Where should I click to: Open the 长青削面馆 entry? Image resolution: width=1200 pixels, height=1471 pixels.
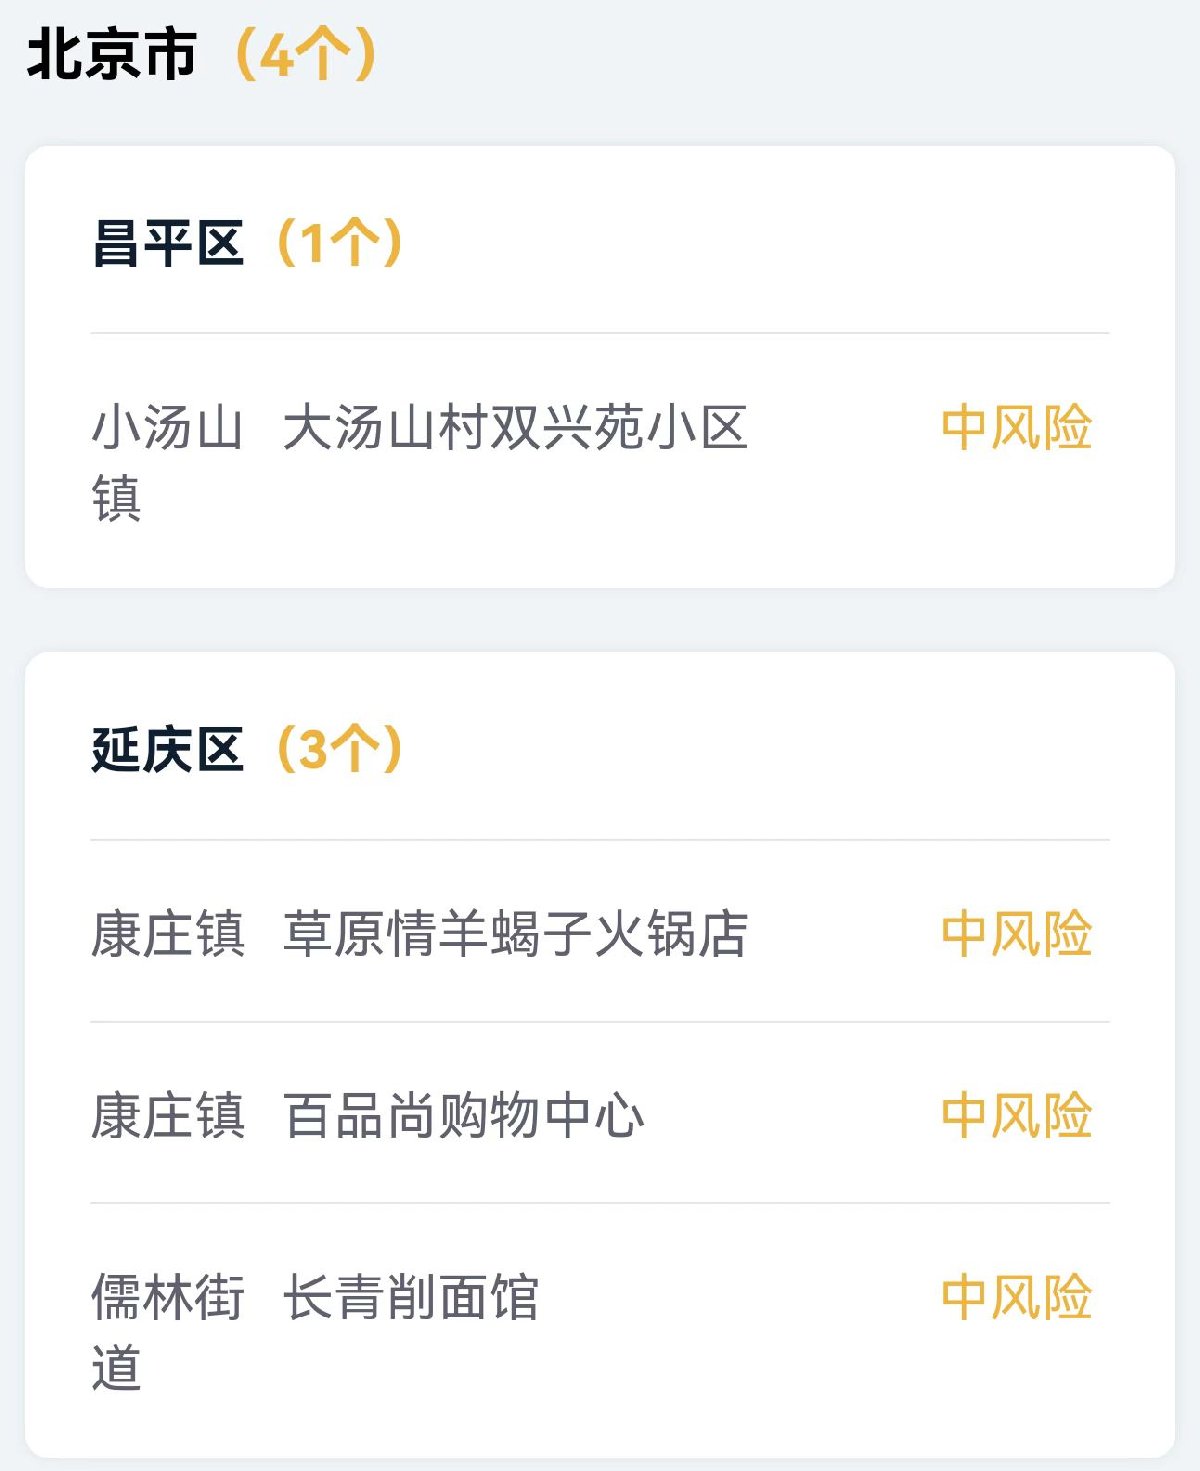coord(411,1297)
